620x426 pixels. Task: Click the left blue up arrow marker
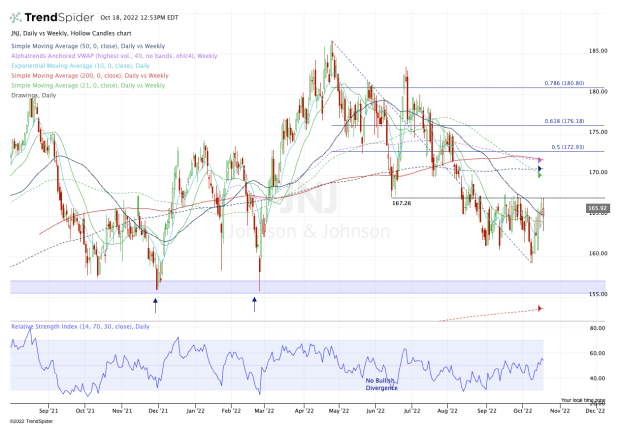pos(155,304)
